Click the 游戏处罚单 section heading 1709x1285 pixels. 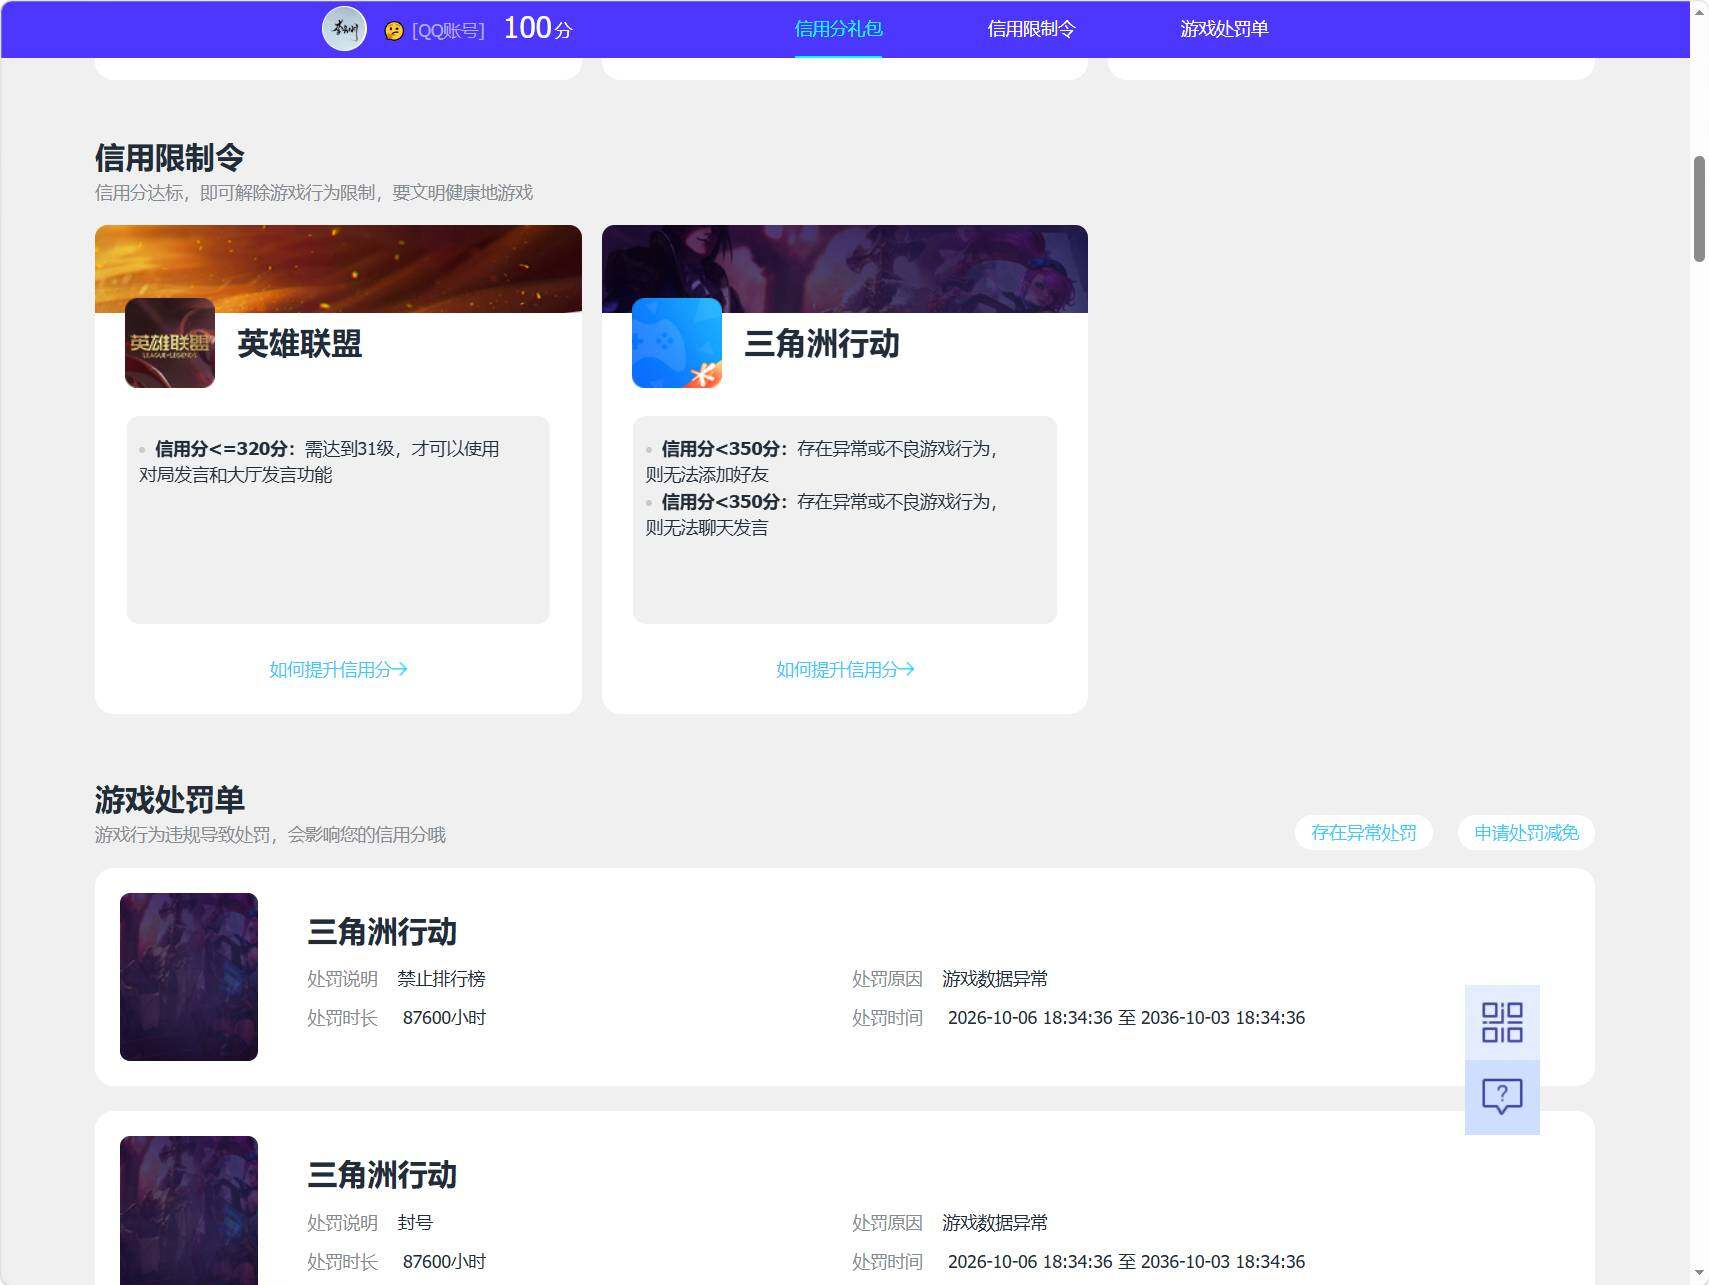[170, 799]
